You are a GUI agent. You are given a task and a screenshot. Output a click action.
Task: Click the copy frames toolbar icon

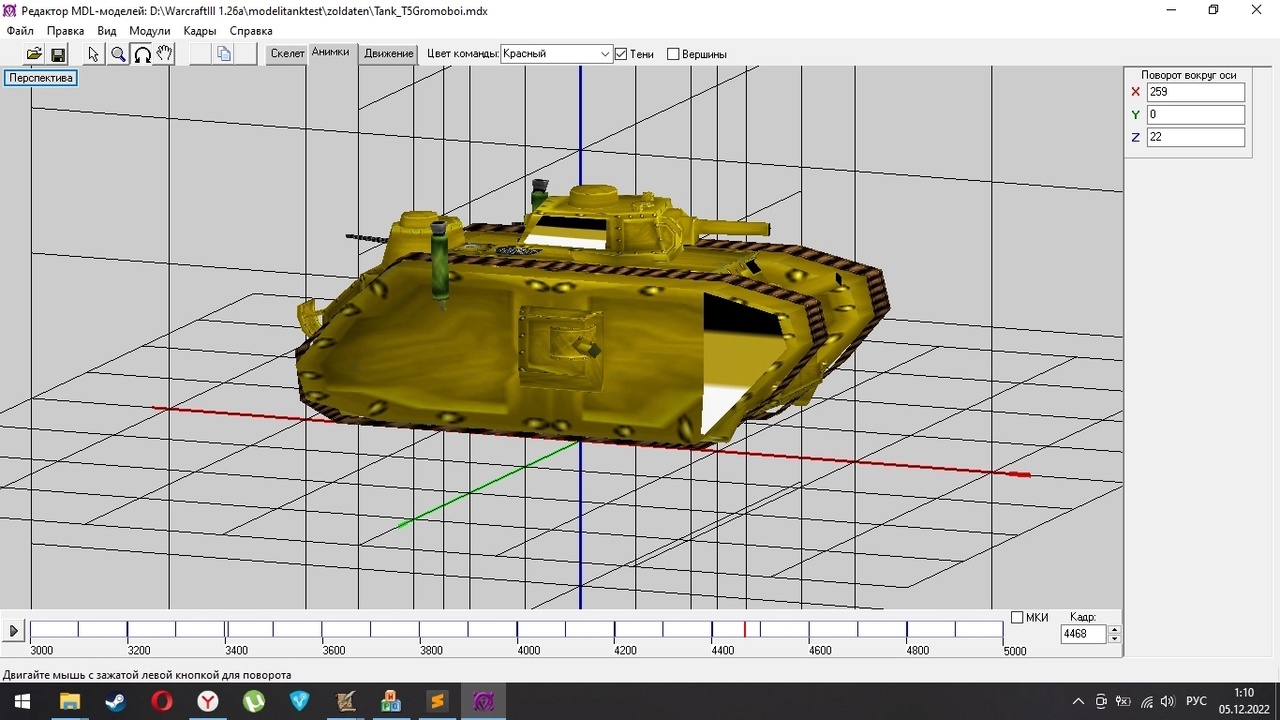225,54
